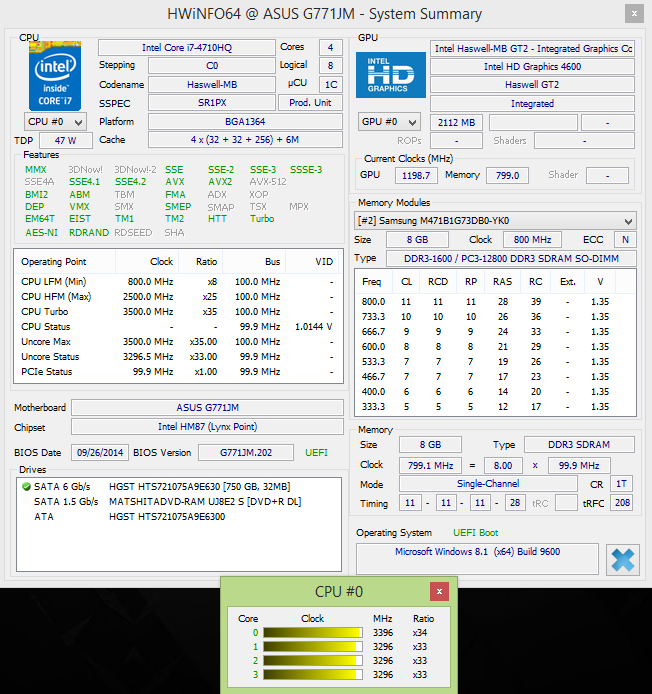Image resolution: width=652 pixels, height=694 pixels.
Task: Click the Microsoft Windows 8.1 OS field
Action: (477, 559)
